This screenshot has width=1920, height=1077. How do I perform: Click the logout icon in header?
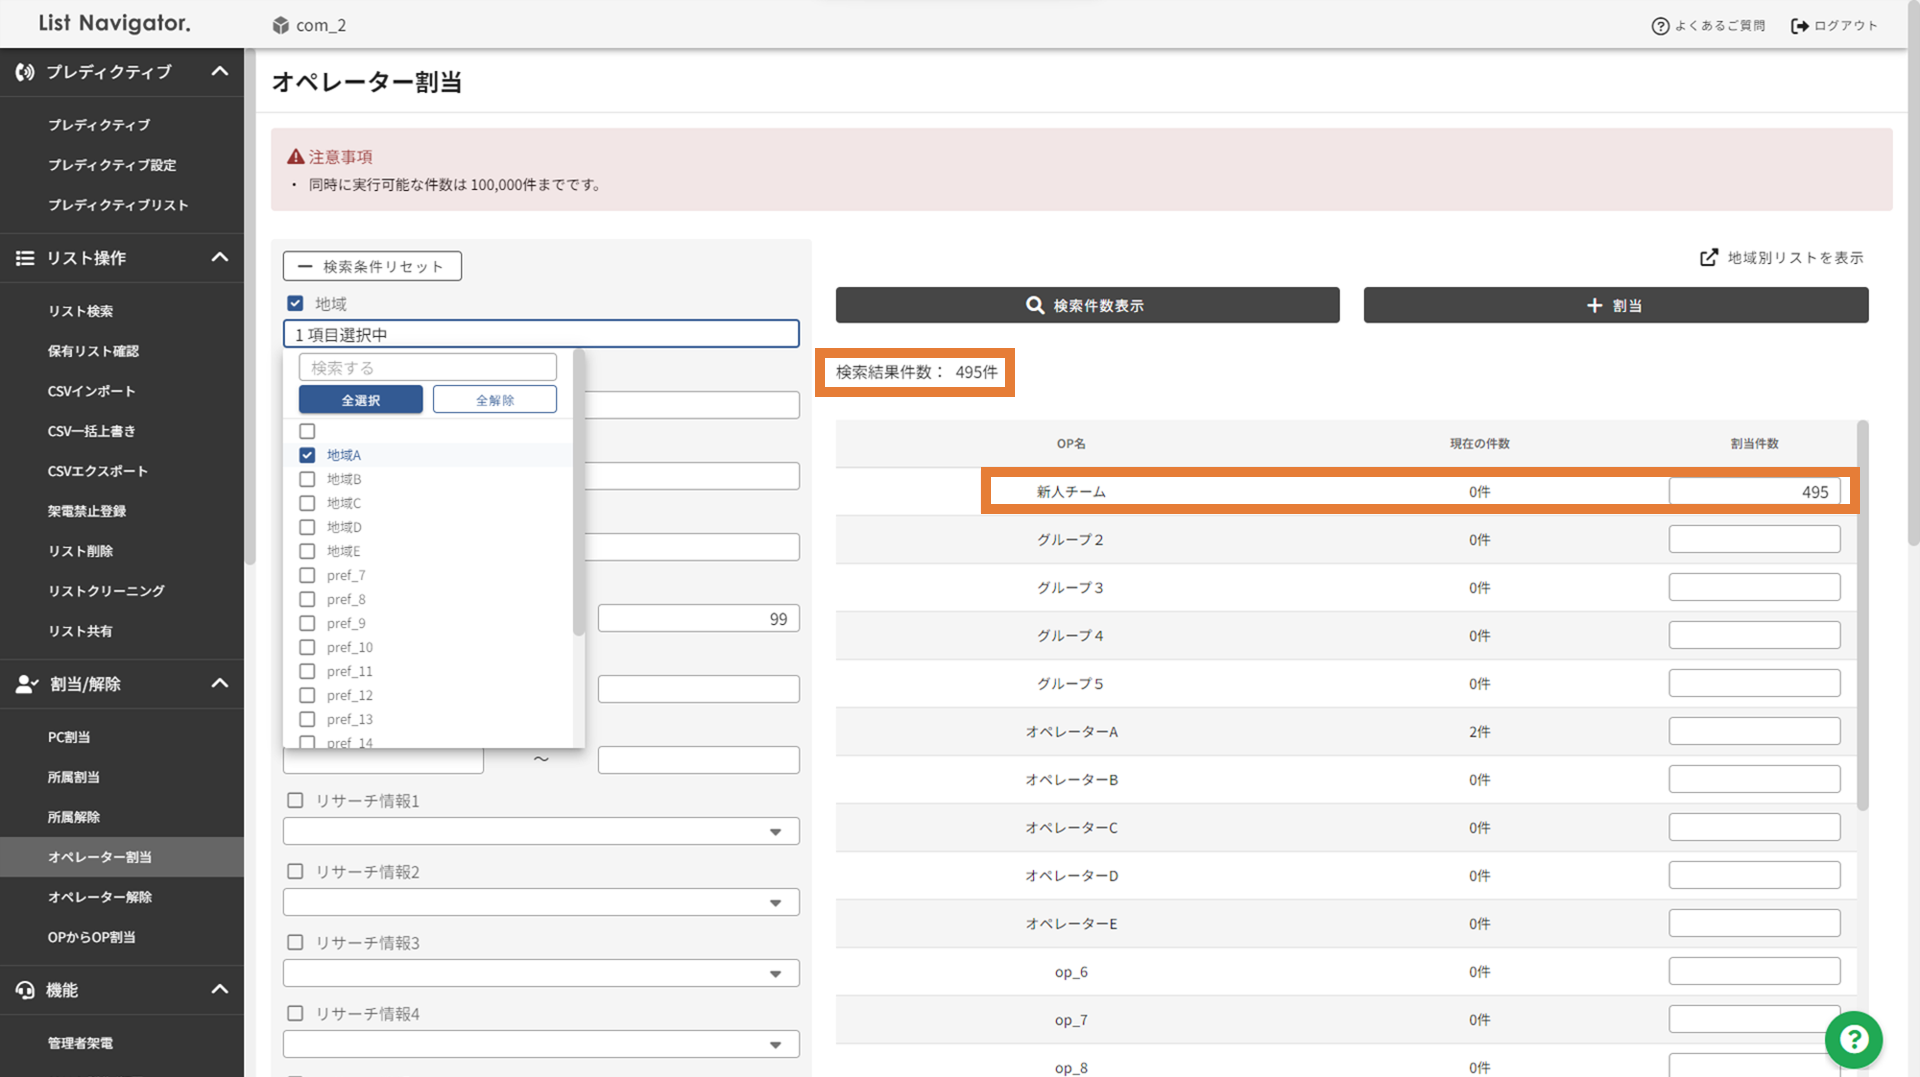coord(1799,26)
